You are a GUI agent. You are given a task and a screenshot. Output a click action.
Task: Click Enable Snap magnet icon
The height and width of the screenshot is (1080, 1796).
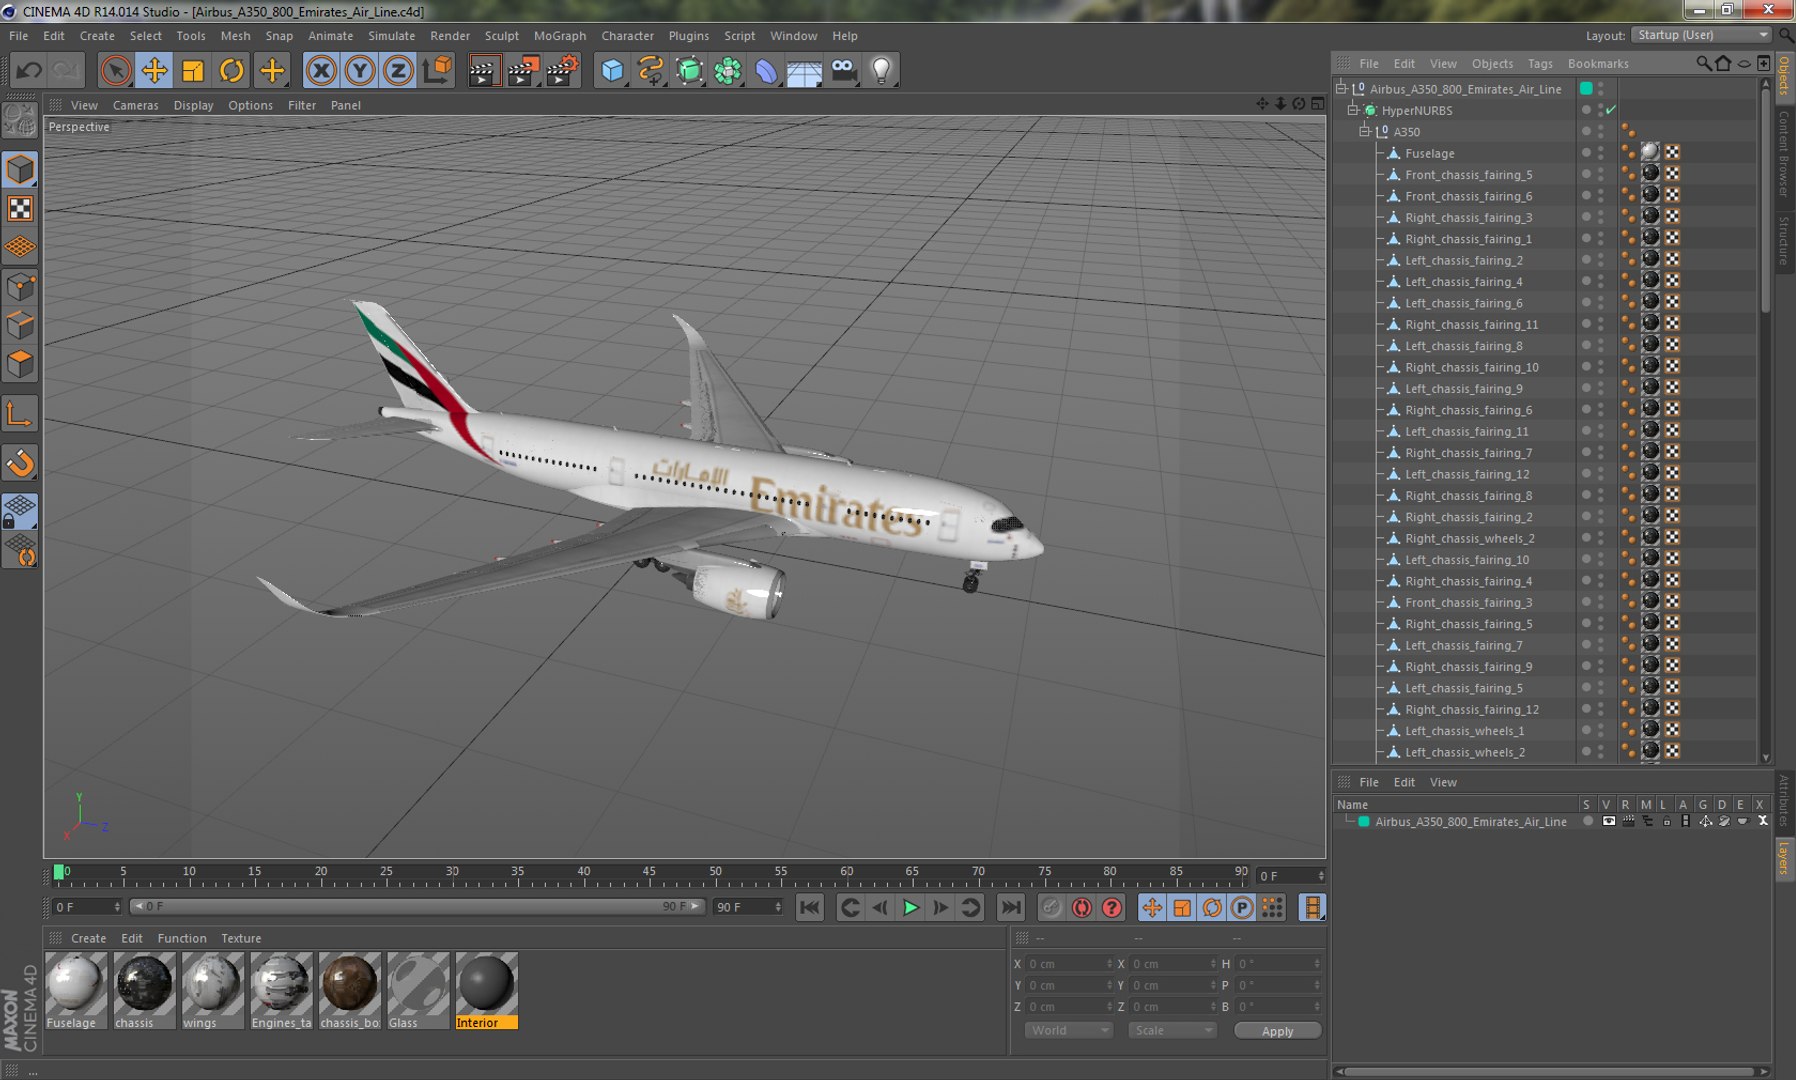click(20, 462)
